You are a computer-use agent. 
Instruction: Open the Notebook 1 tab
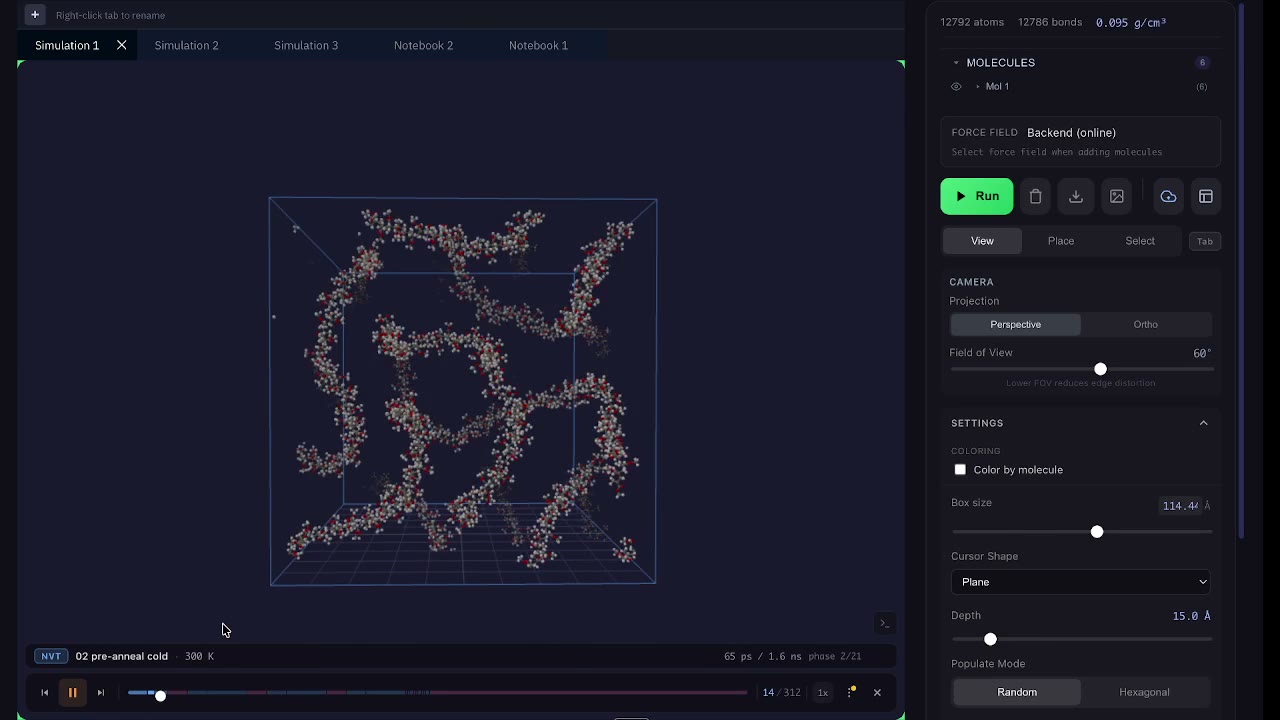coord(538,45)
